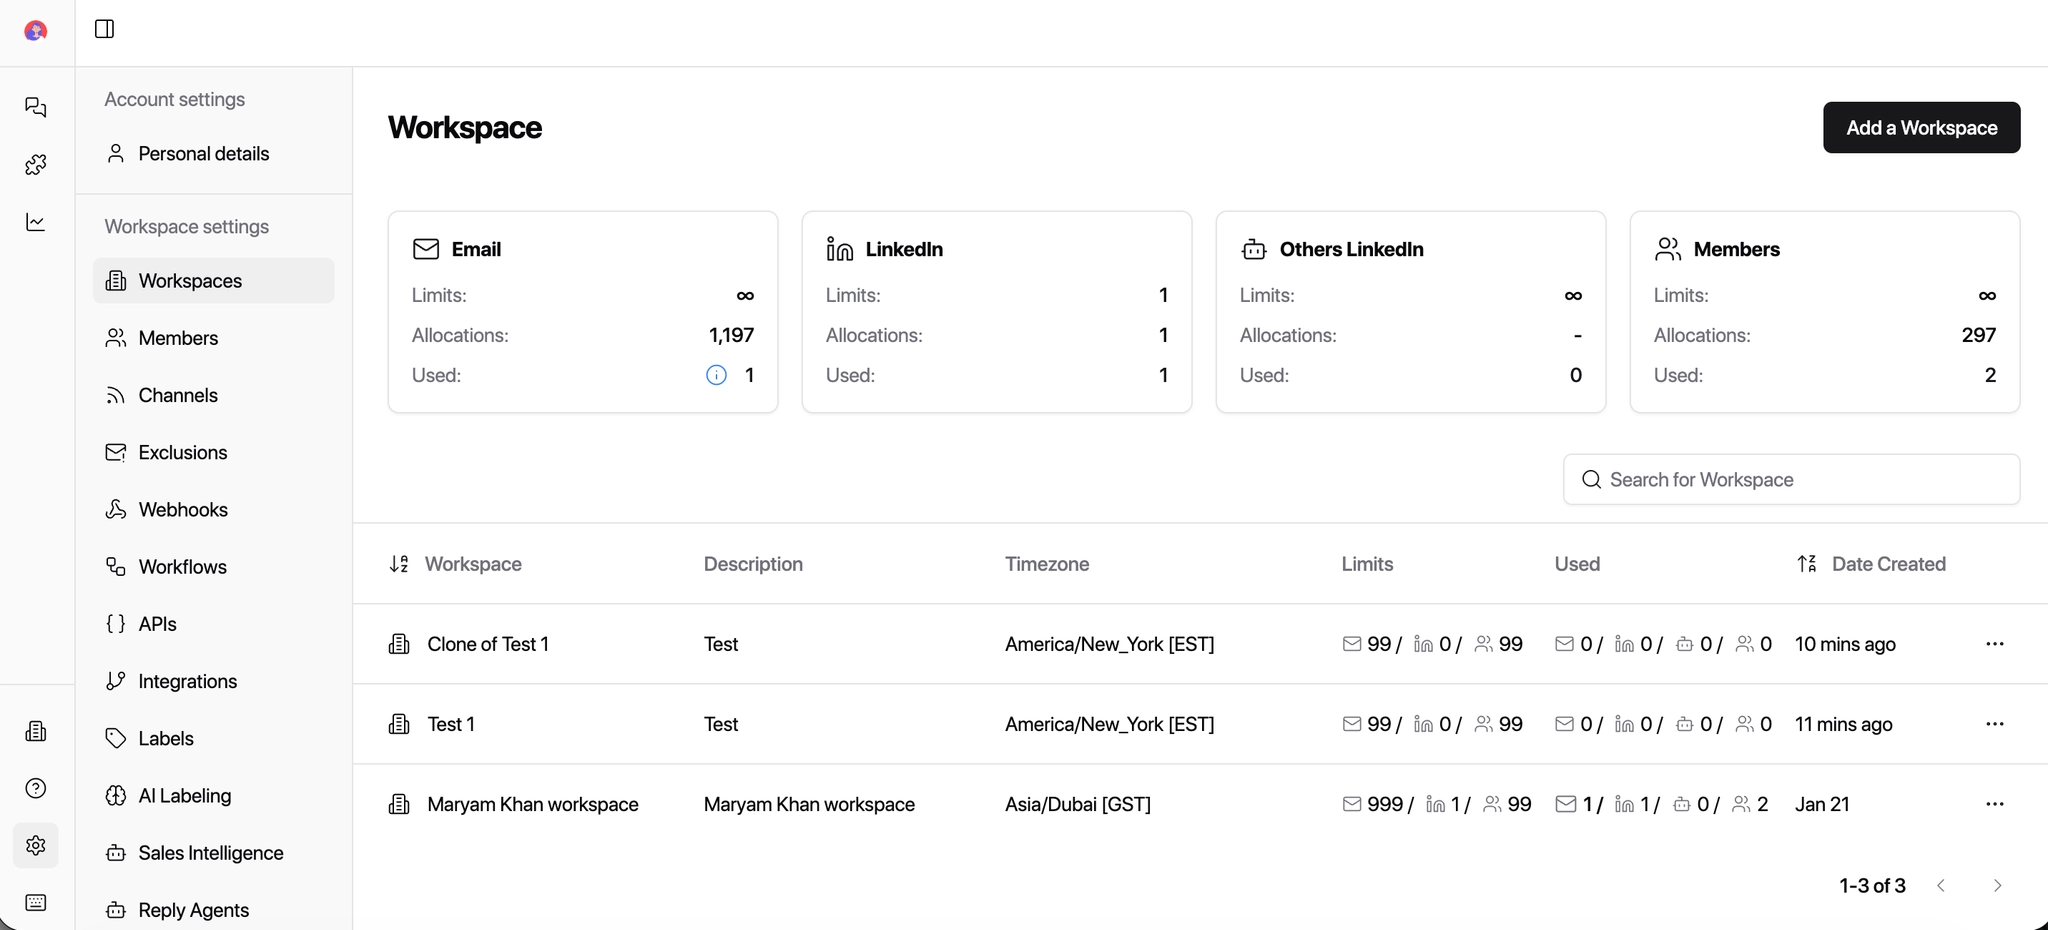Screen dimensions: 2048x930
Task: Sort table by Workspace column
Action: 399,564
